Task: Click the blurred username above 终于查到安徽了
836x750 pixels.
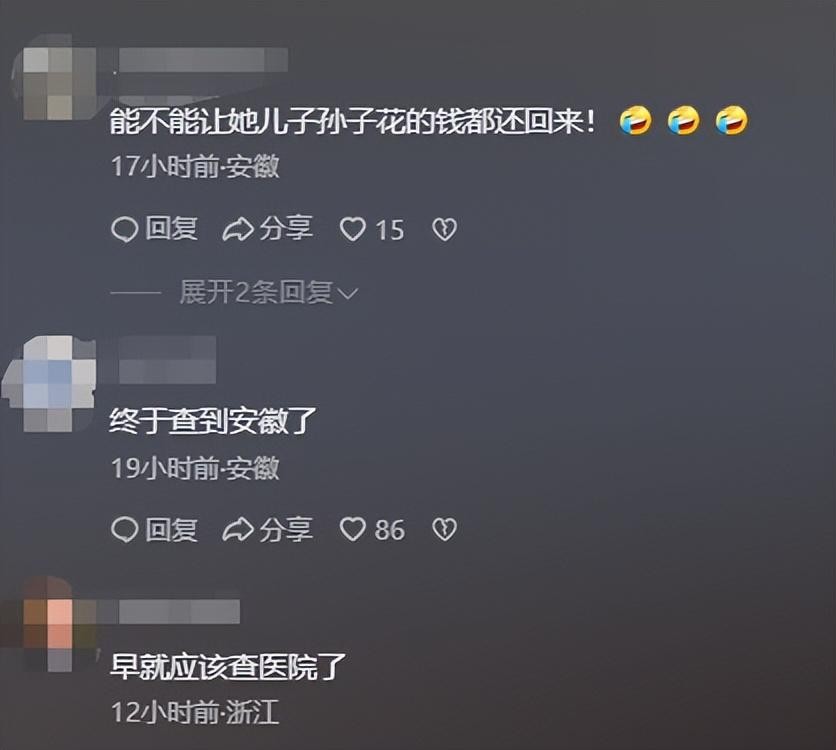Action: 167,360
